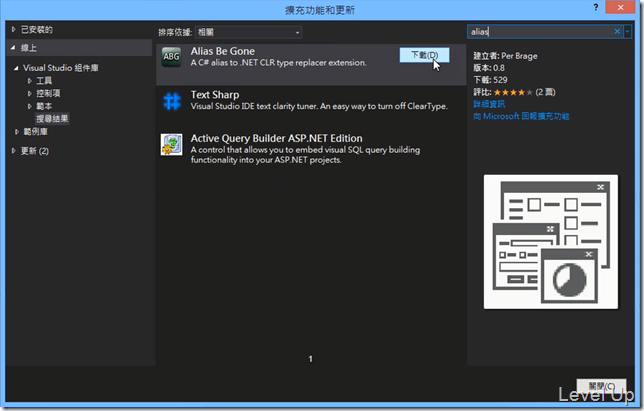Expand the 範本 templates node

[x=30, y=106]
